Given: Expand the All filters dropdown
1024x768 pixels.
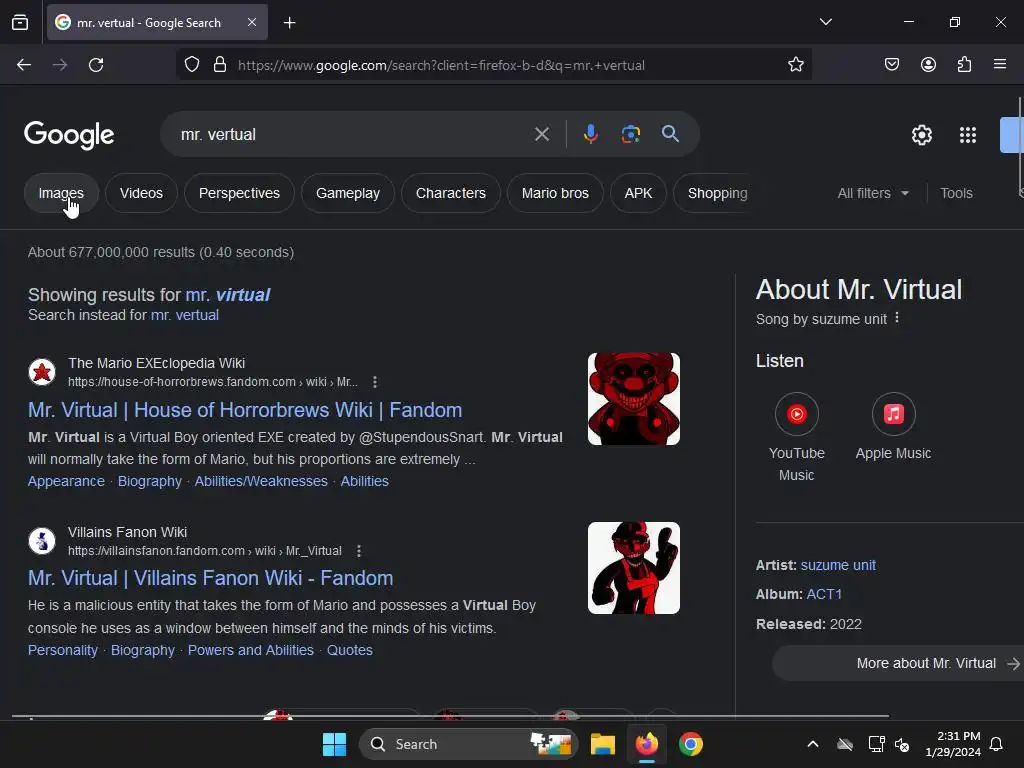Looking at the screenshot, I should click(873, 193).
